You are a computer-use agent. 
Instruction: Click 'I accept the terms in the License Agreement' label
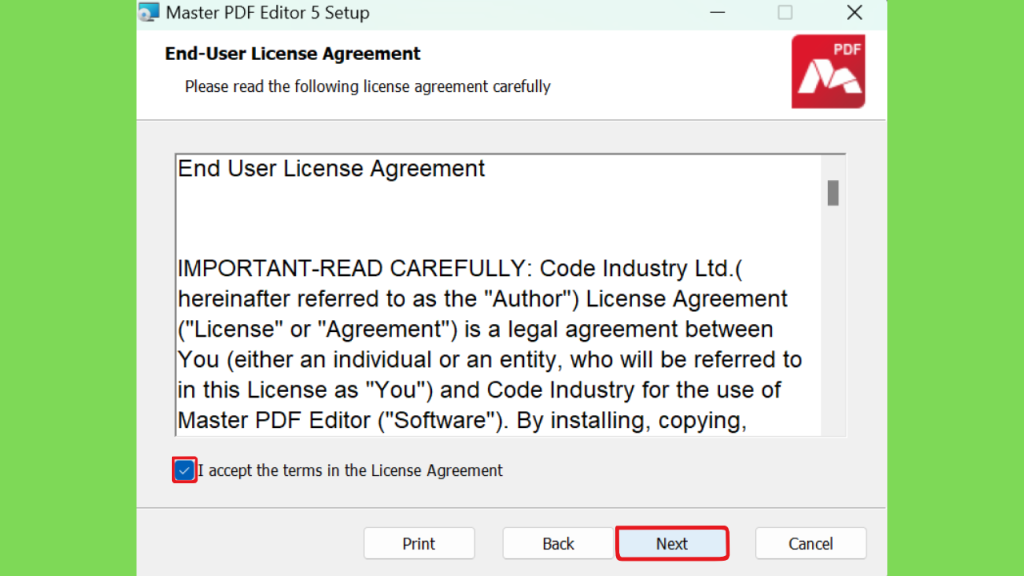coord(350,470)
